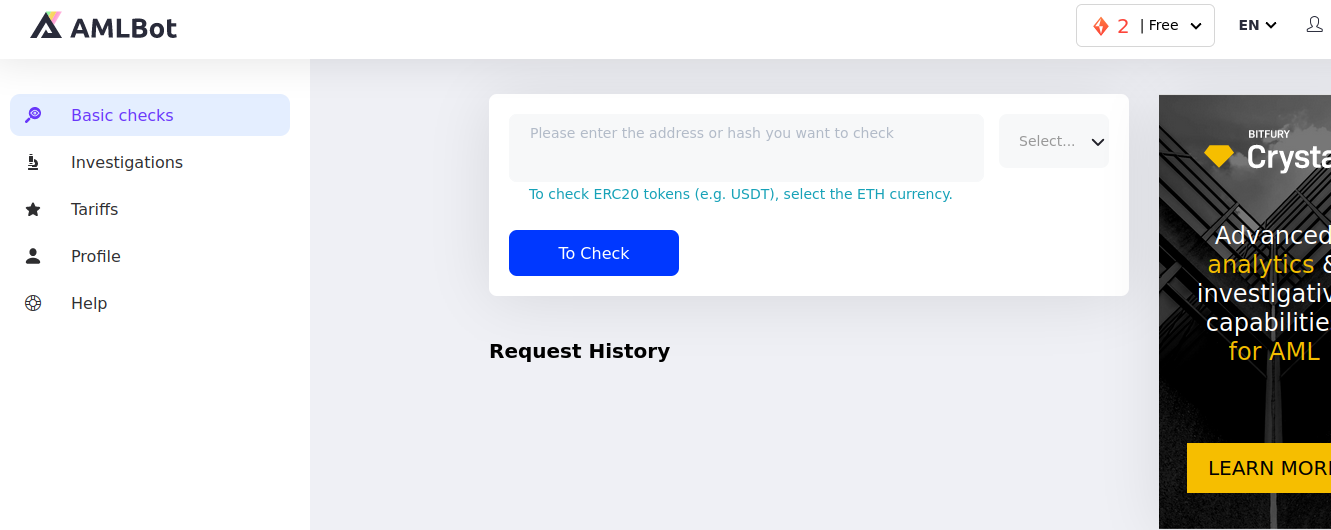This screenshot has height=530, width=1331.
Task: Click the Tariffs star icon
Action: click(33, 209)
